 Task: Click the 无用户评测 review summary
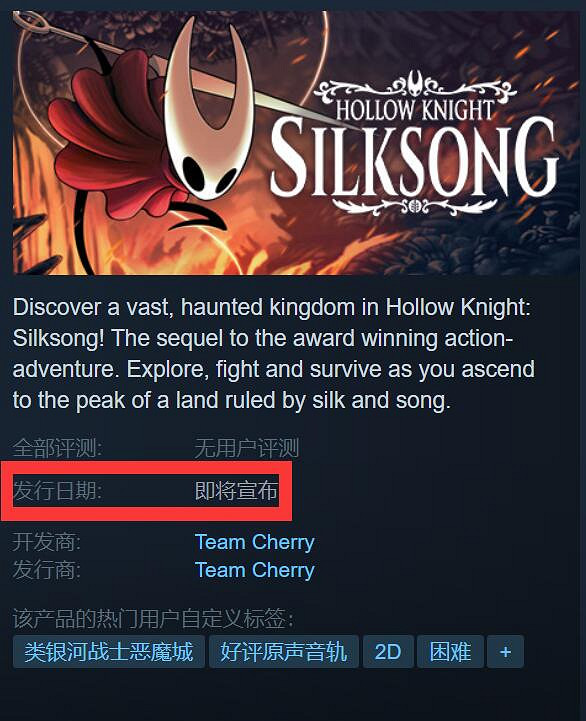tap(247, 448)
